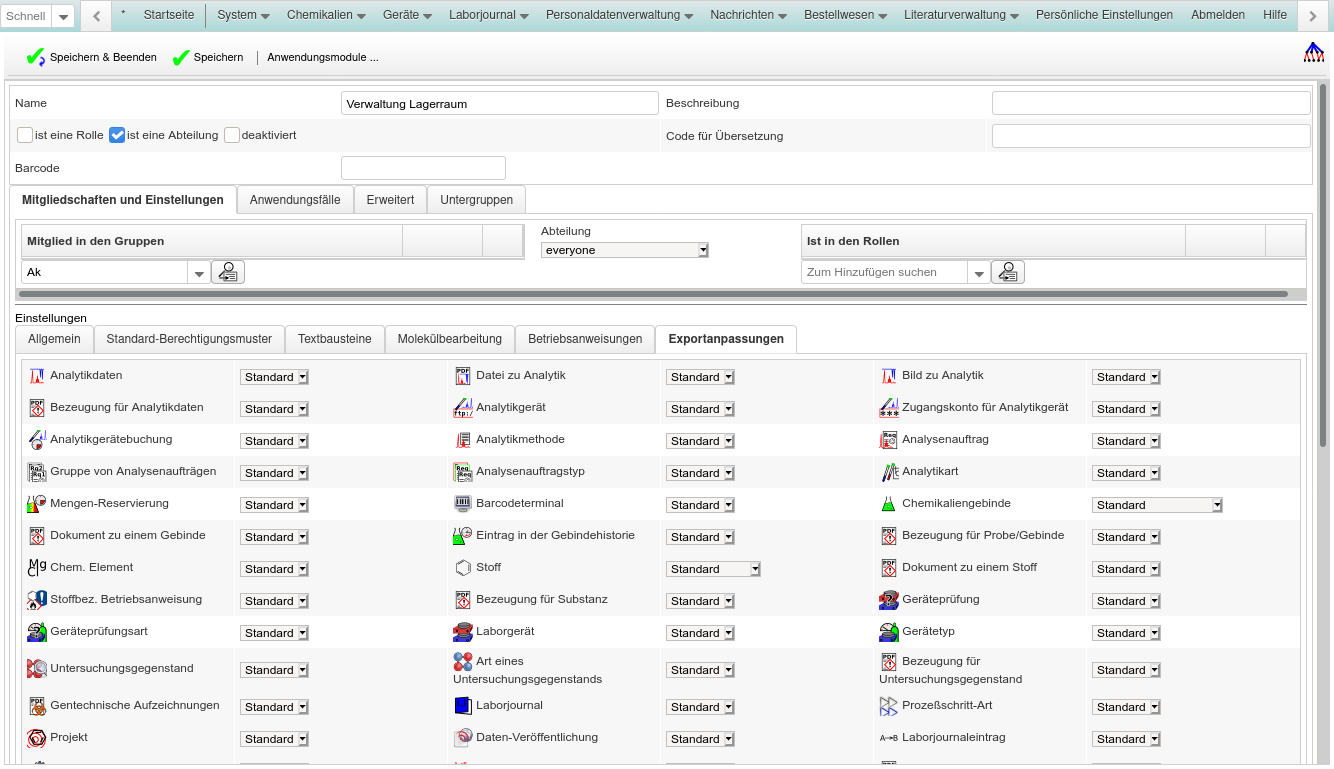Open the Abteilung 'everyone' dropdown
Screen dimensions: 1334x769
(624, 250)
